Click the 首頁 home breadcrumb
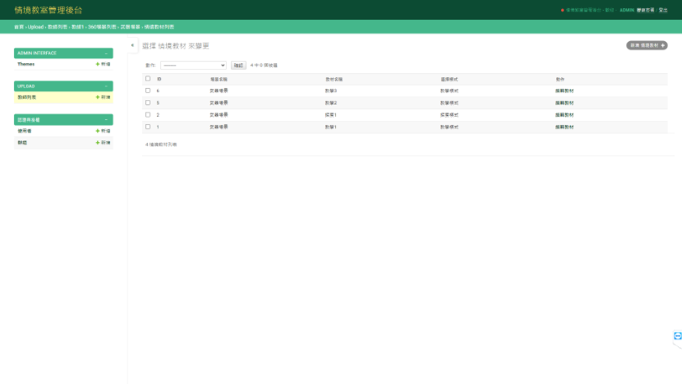 19,27
